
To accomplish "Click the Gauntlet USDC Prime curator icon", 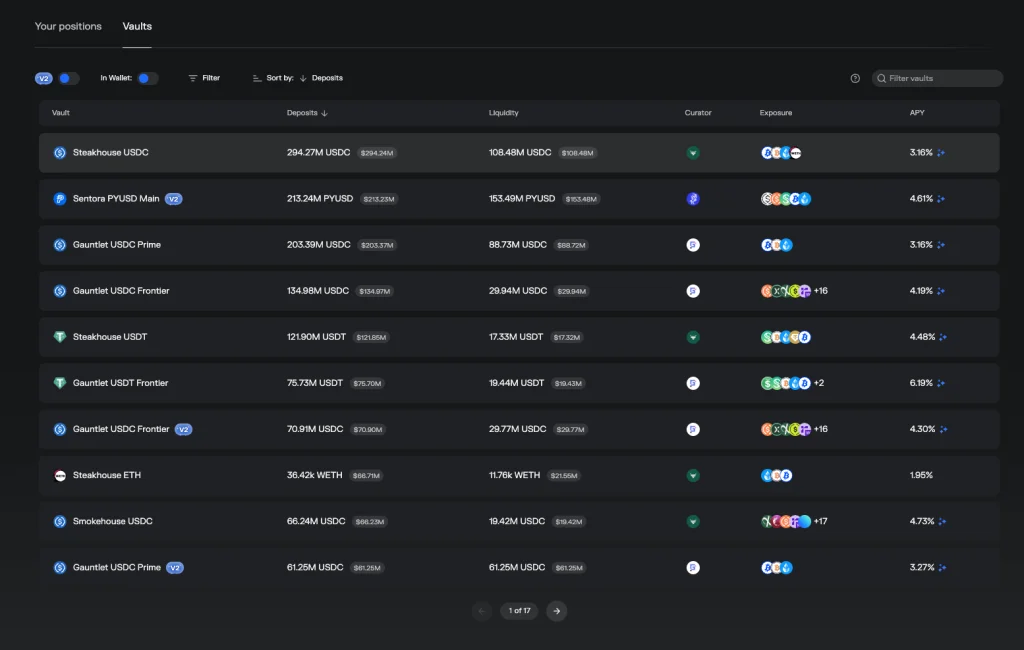I will pos(693,245).
